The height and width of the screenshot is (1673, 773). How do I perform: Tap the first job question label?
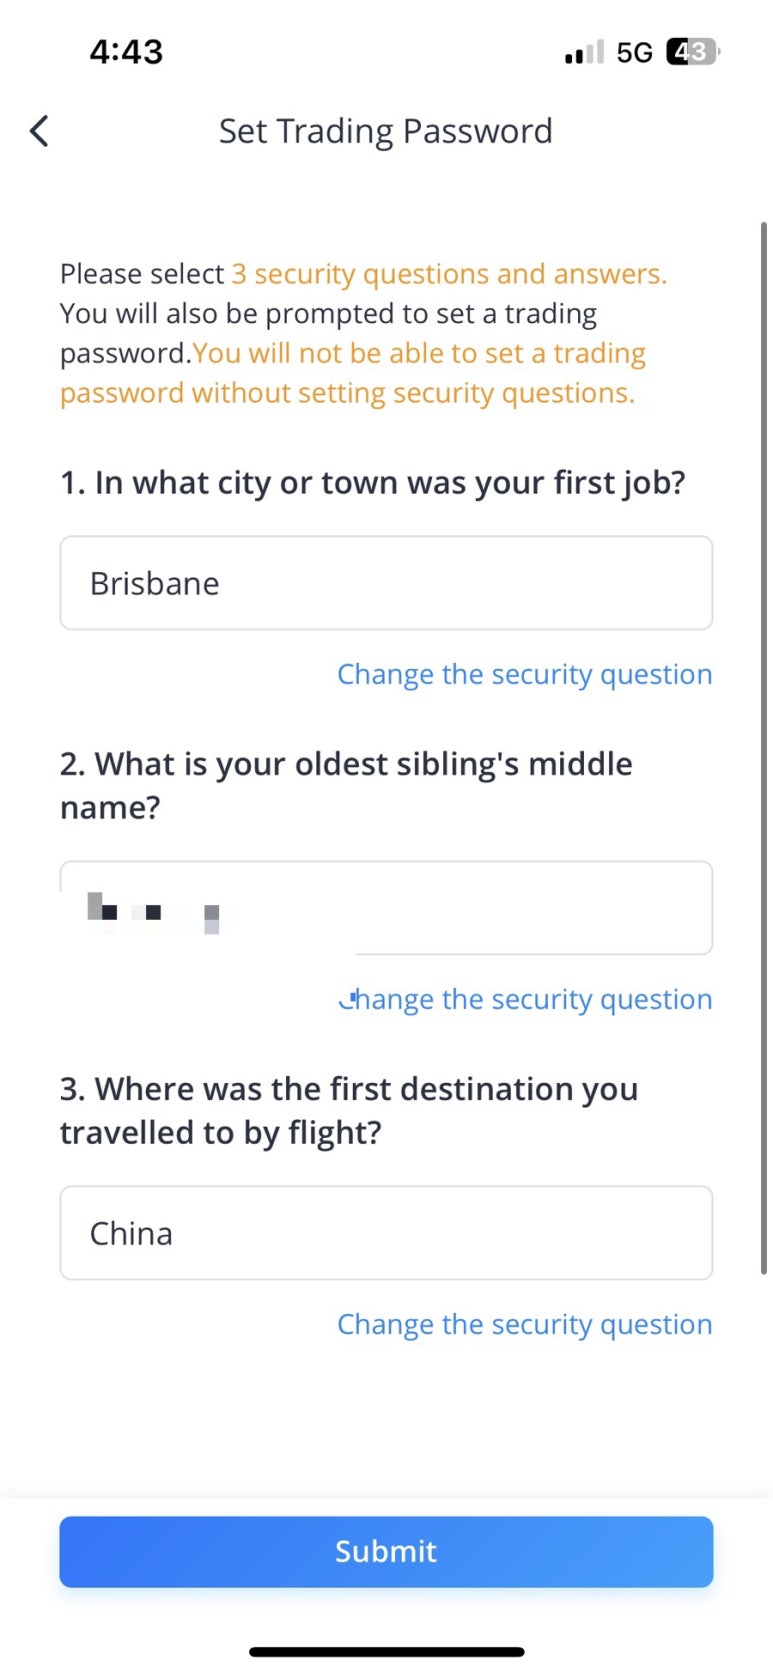tap(373, 483)
